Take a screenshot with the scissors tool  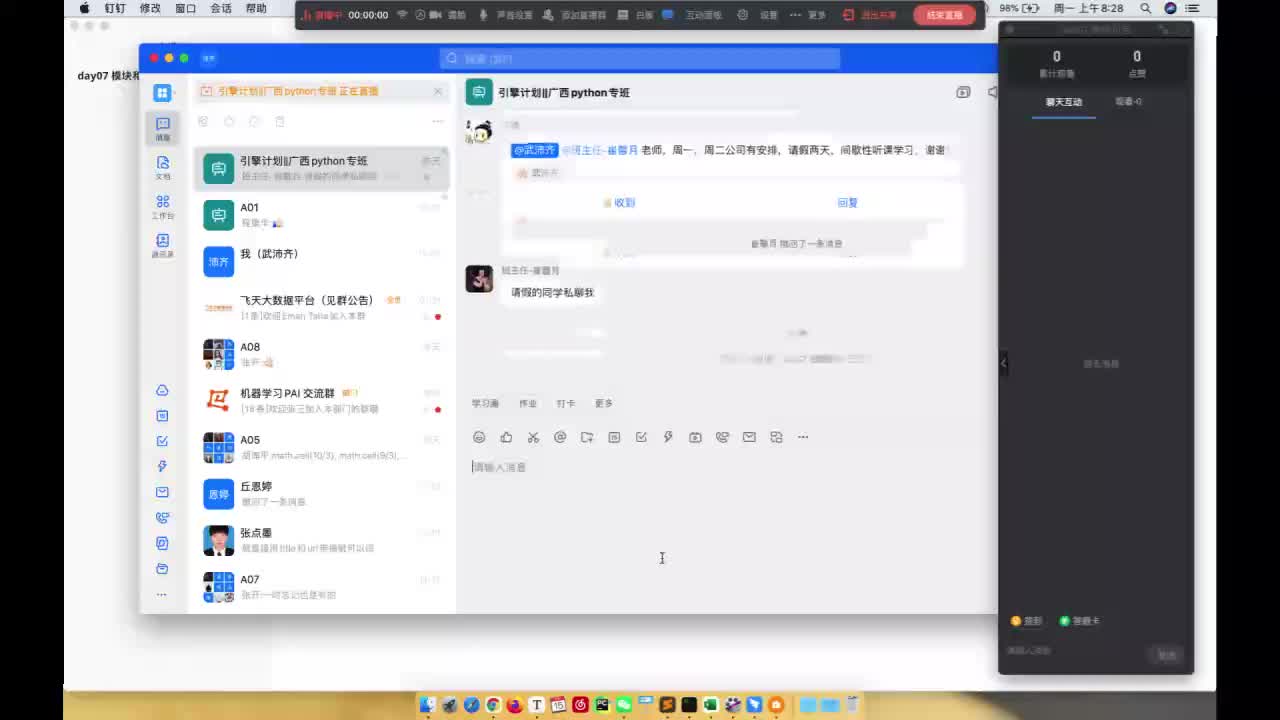click(533, 437)
